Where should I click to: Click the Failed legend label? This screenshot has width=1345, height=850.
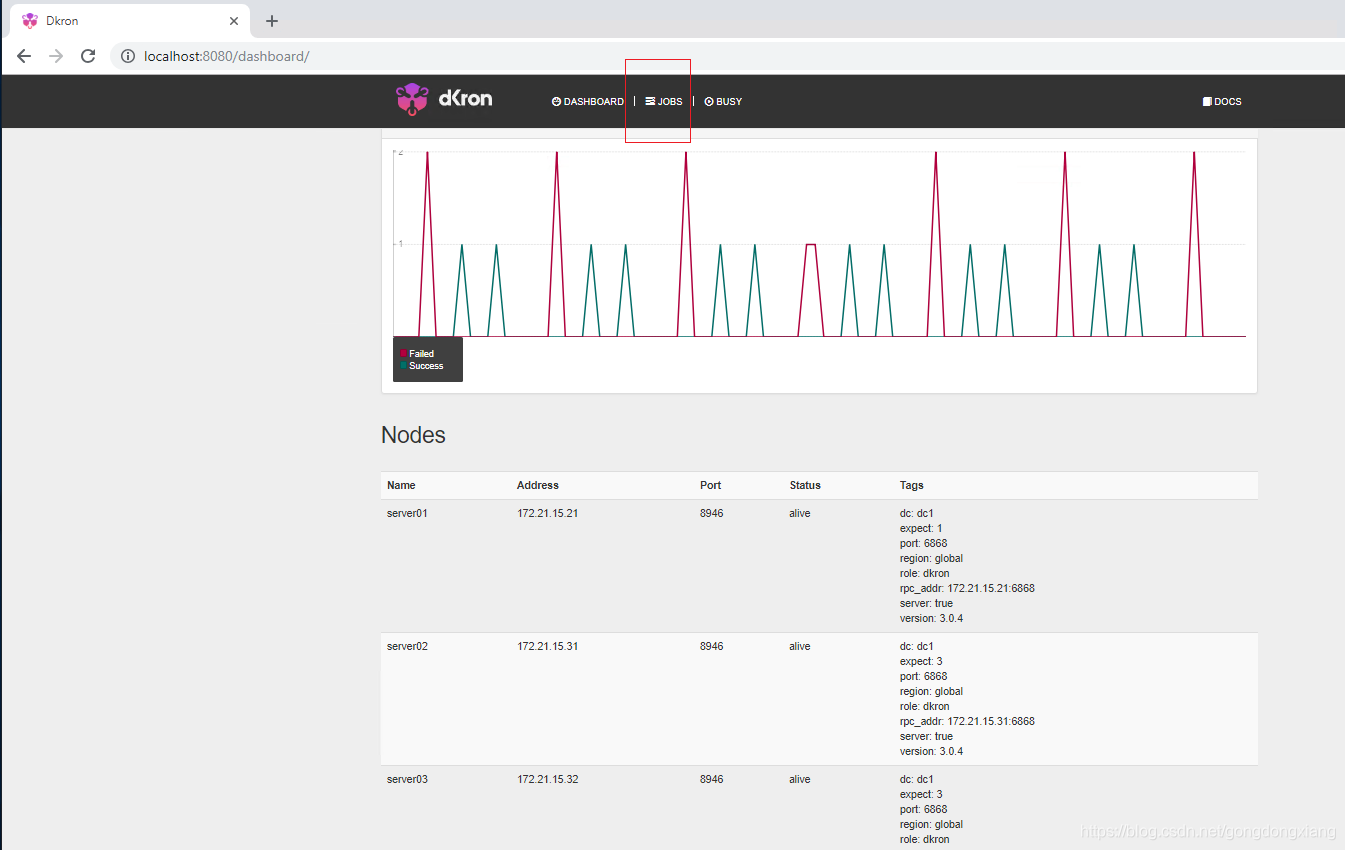[x=421, y=354]
